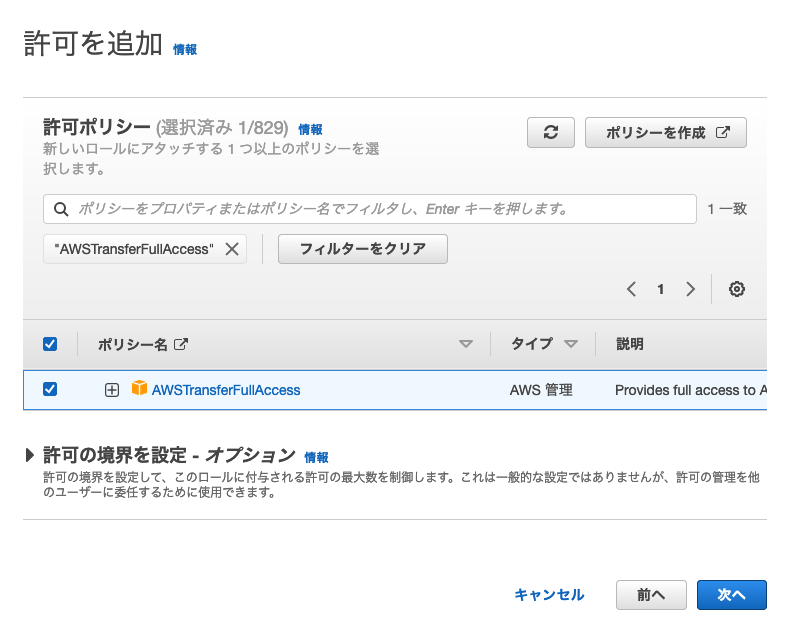This screenshot has width=787, height=618.
Task: Click the Provides full access description cell
Action: (691, 390)
